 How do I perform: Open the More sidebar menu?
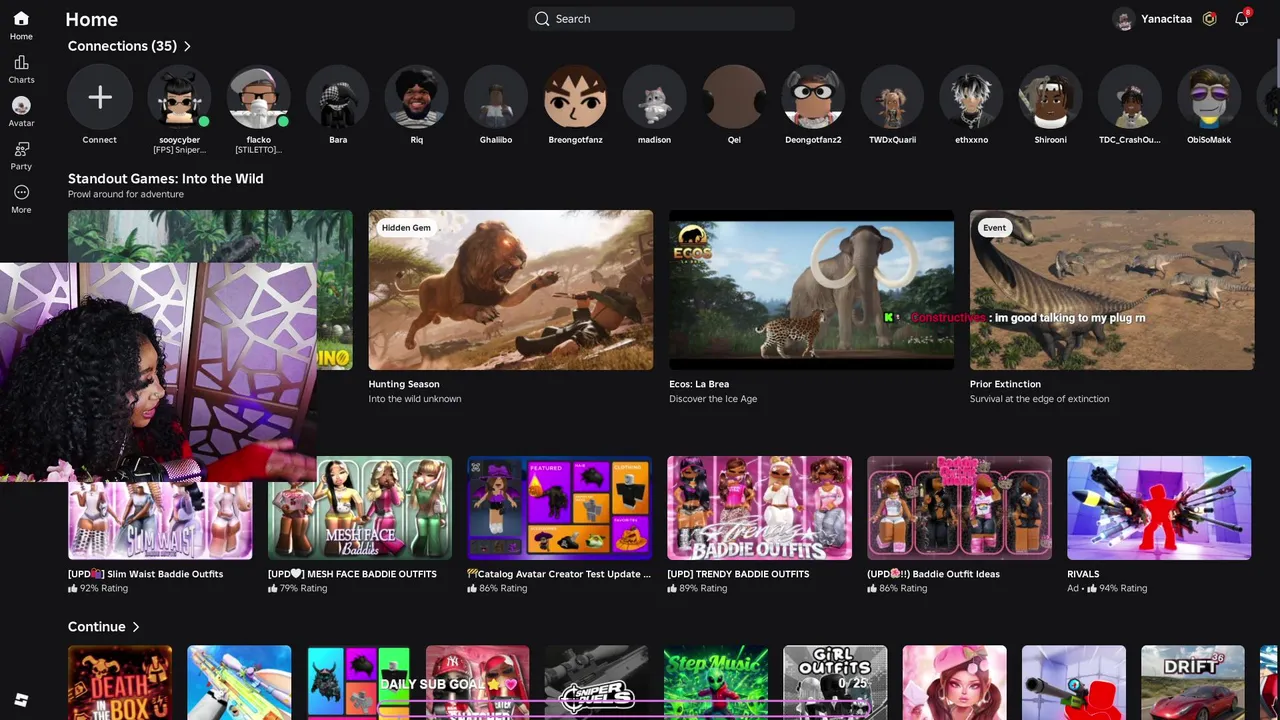coord(21,199)
